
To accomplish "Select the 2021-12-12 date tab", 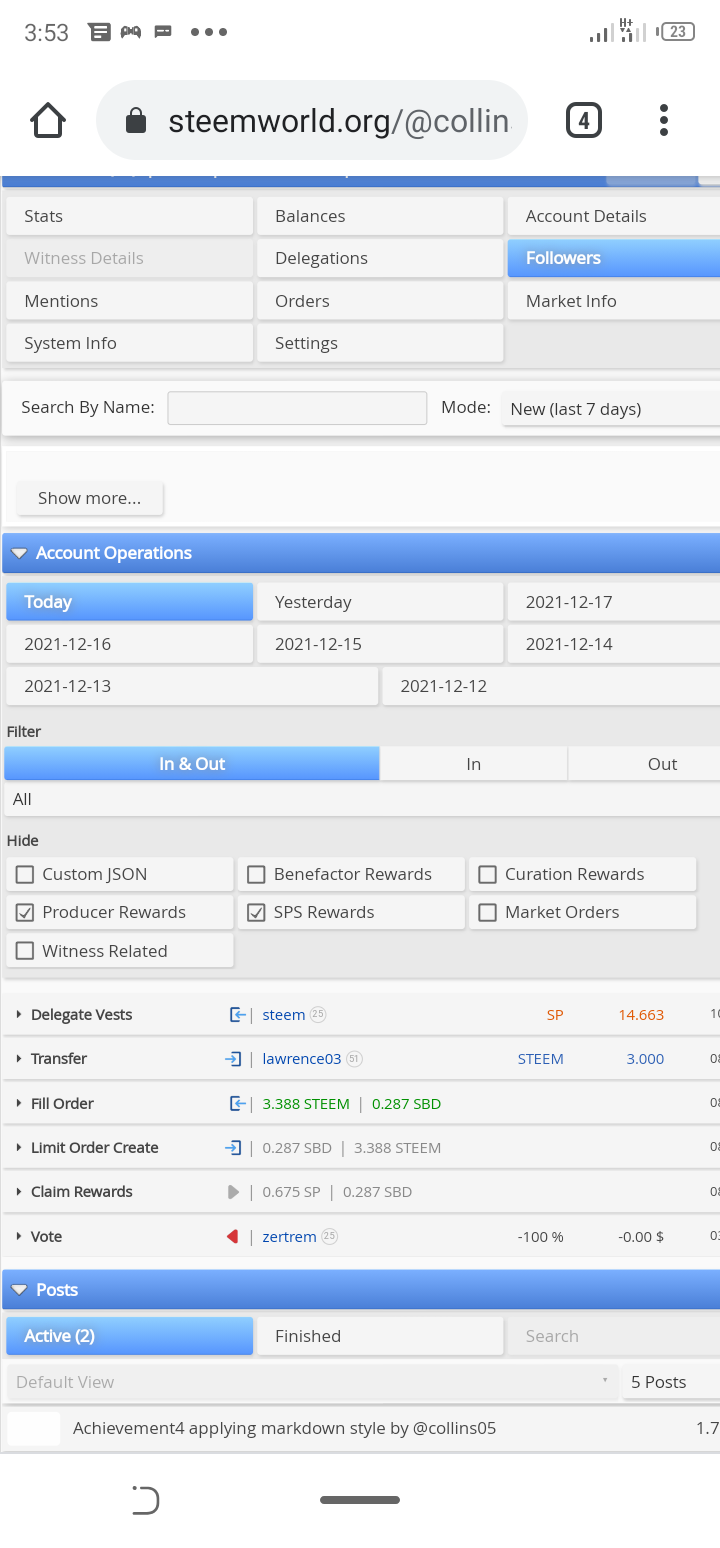I will pos(551,686).
